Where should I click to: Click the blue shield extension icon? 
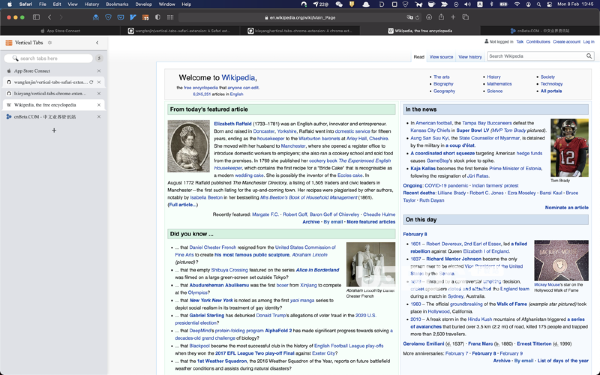tap(108, 17)
